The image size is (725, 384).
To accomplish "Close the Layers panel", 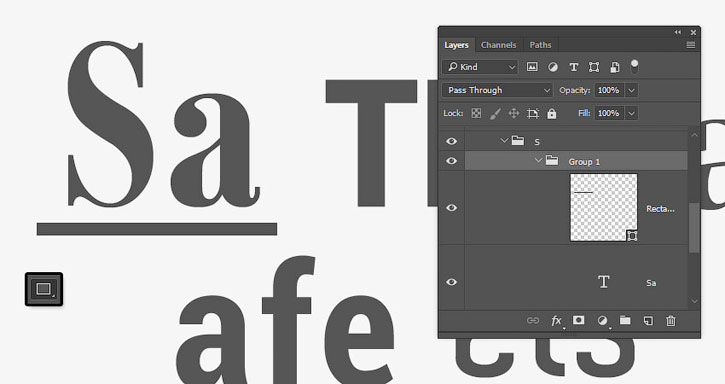I will tap(693, 32).
